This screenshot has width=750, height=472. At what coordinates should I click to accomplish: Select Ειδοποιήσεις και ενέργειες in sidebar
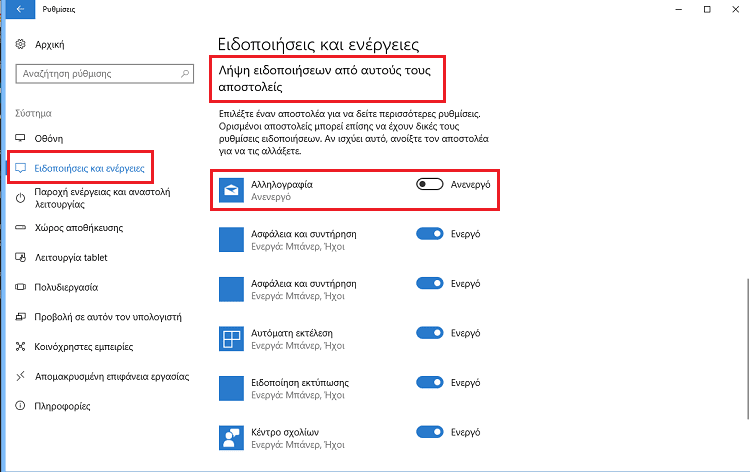click(x=89, y=168)
